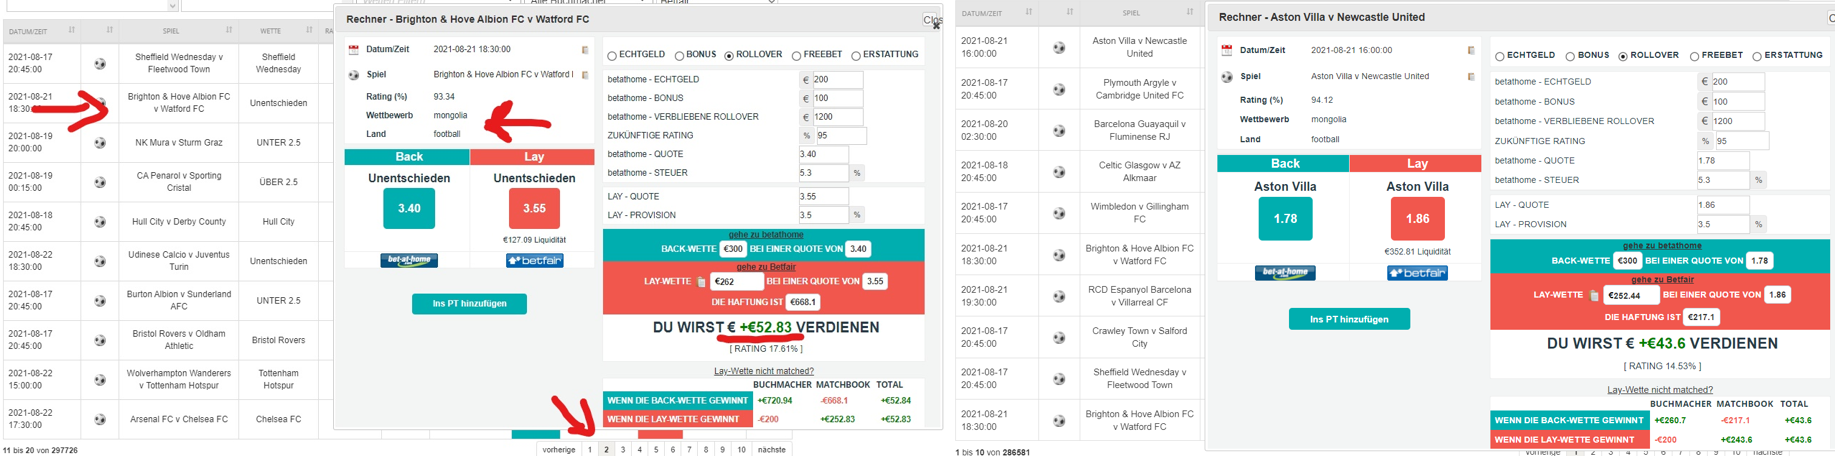
Task: Go to page 3 in the left pagination
Action: tap(623, 450)
